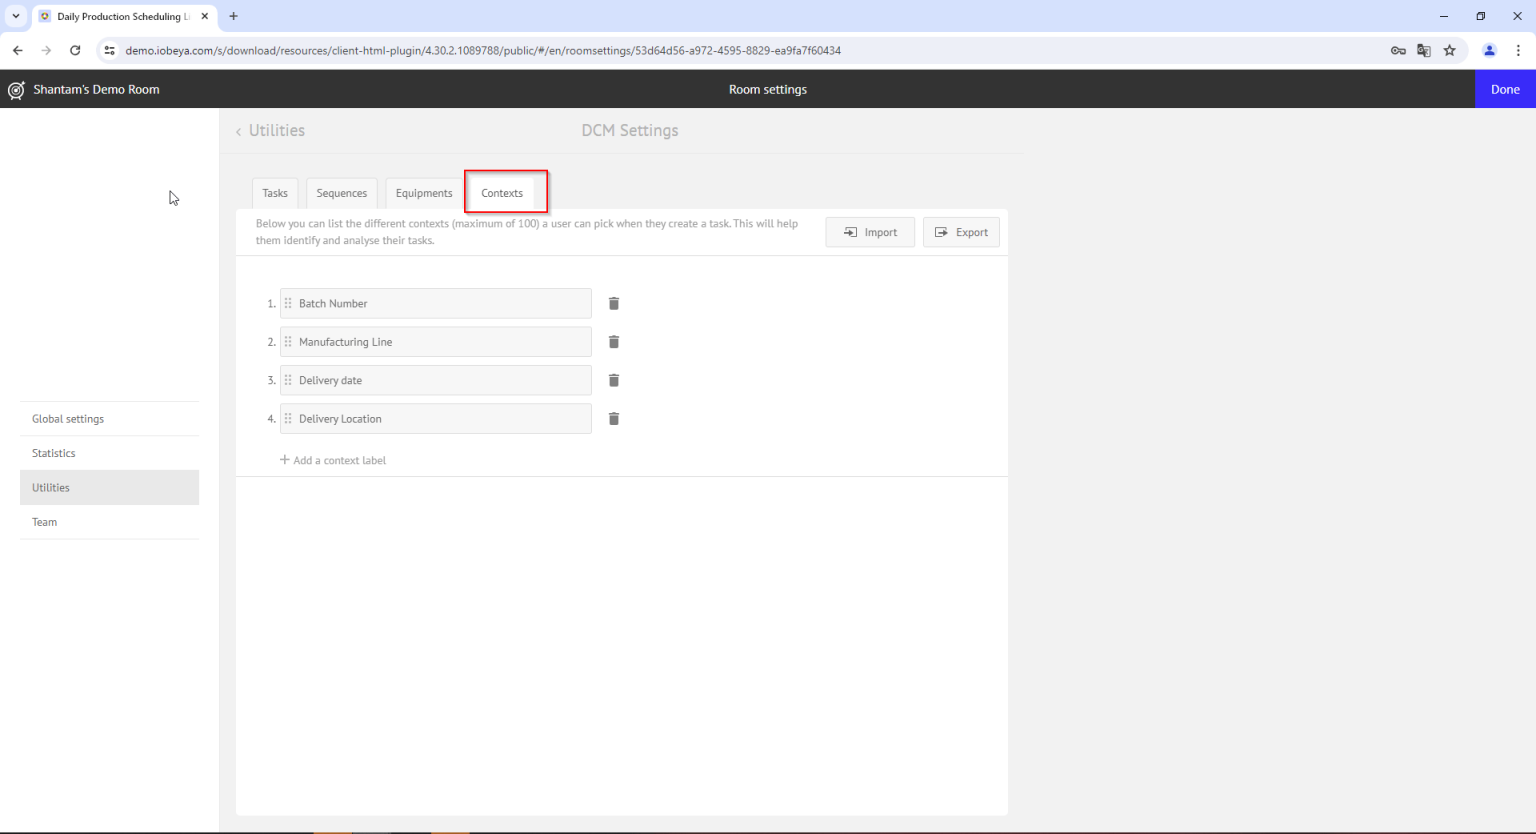Click the drag handle beside Manufacturing Line

(x=286, y=341)
